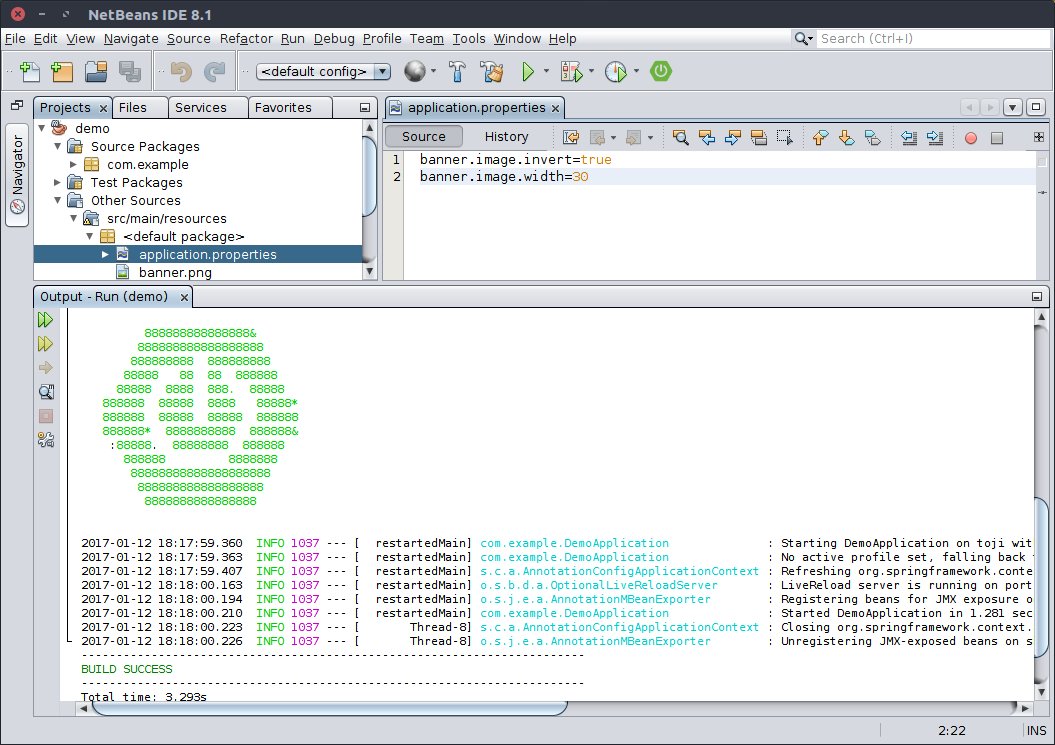Viewport: 1055px width, 745px height.
Task: Select banner.png in the project tree
Action: coord(175,273)
